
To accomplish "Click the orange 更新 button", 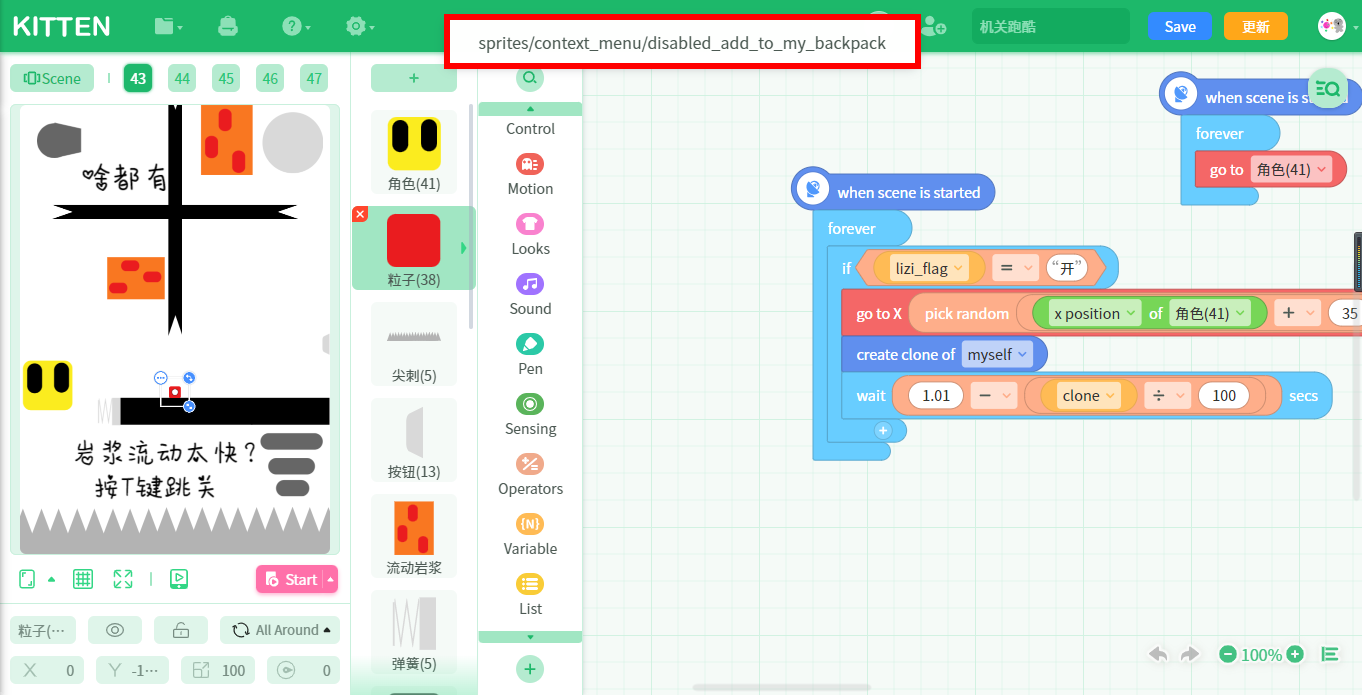I will tap(1256, 27).
